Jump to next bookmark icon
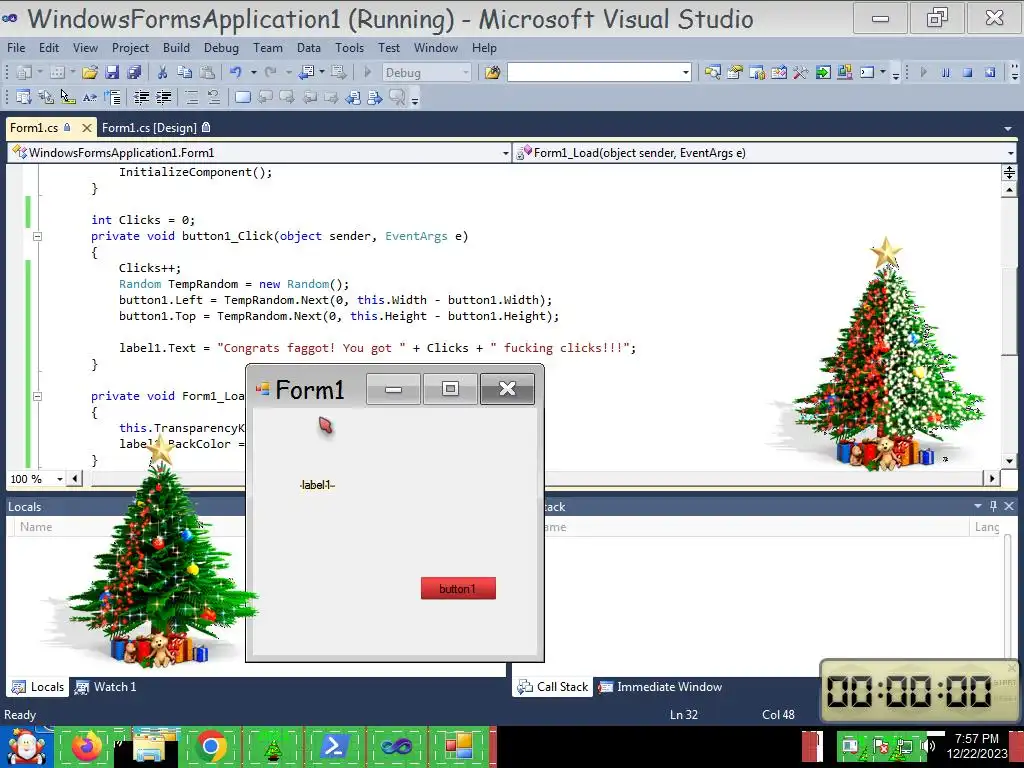The width and height of the screenshot is (1024, 768). point(287,97)
